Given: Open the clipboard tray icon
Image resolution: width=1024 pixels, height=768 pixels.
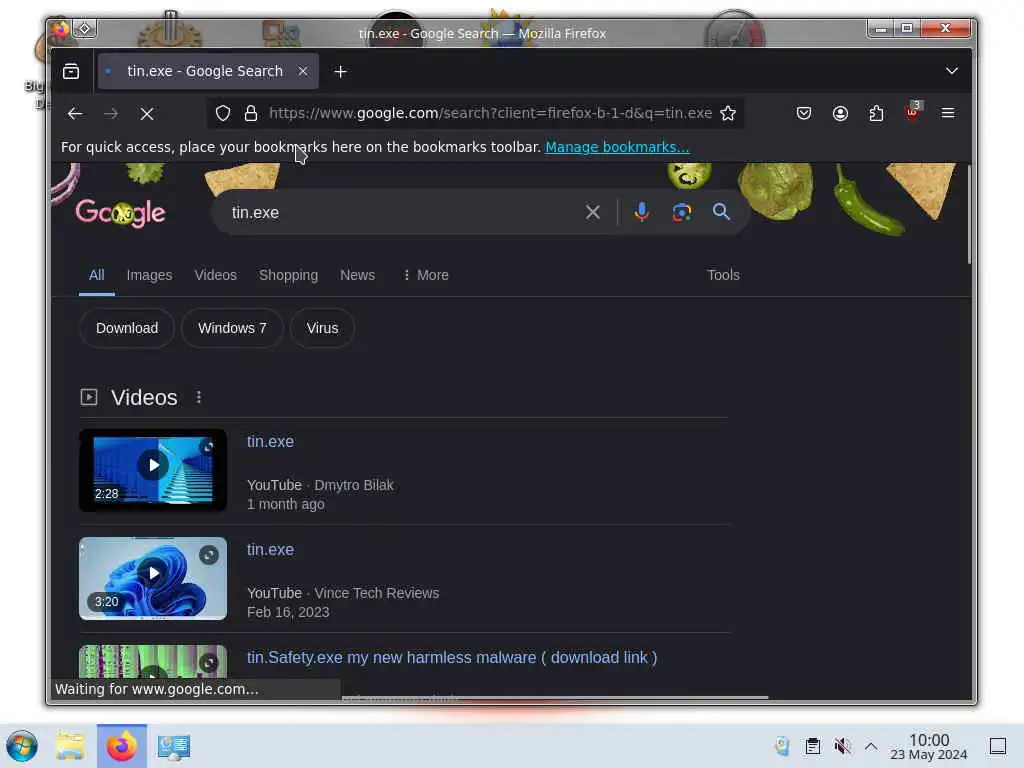Looking at the screenshot, I should (x=812, y=746).
